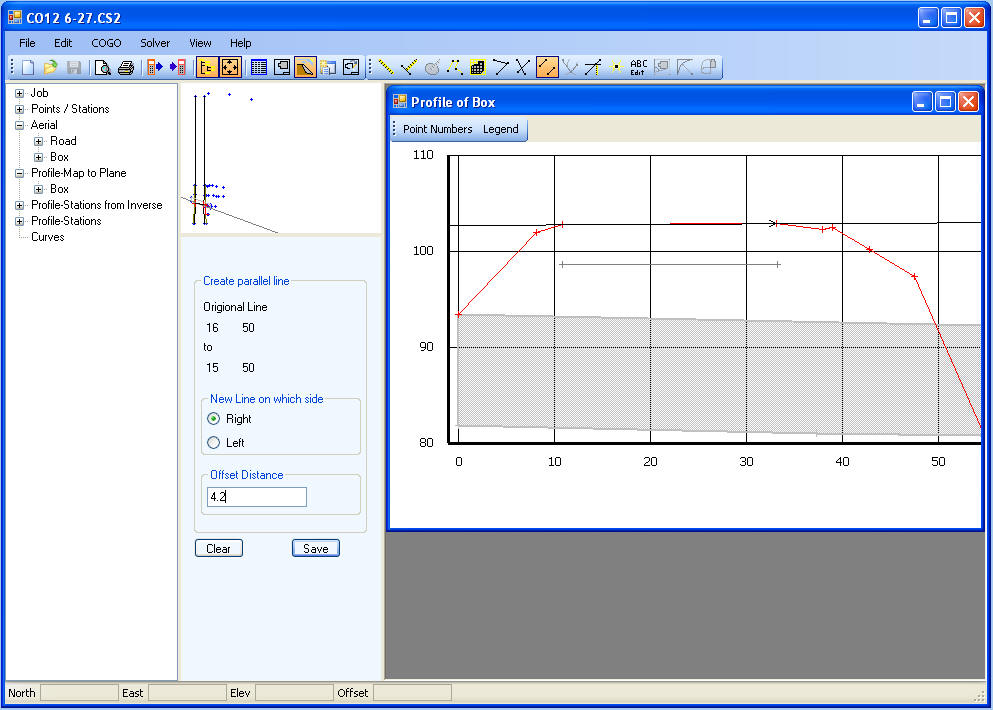Collapse the Aerial tree node
This screenshot has width=993, height=710.
click(20, 125)
